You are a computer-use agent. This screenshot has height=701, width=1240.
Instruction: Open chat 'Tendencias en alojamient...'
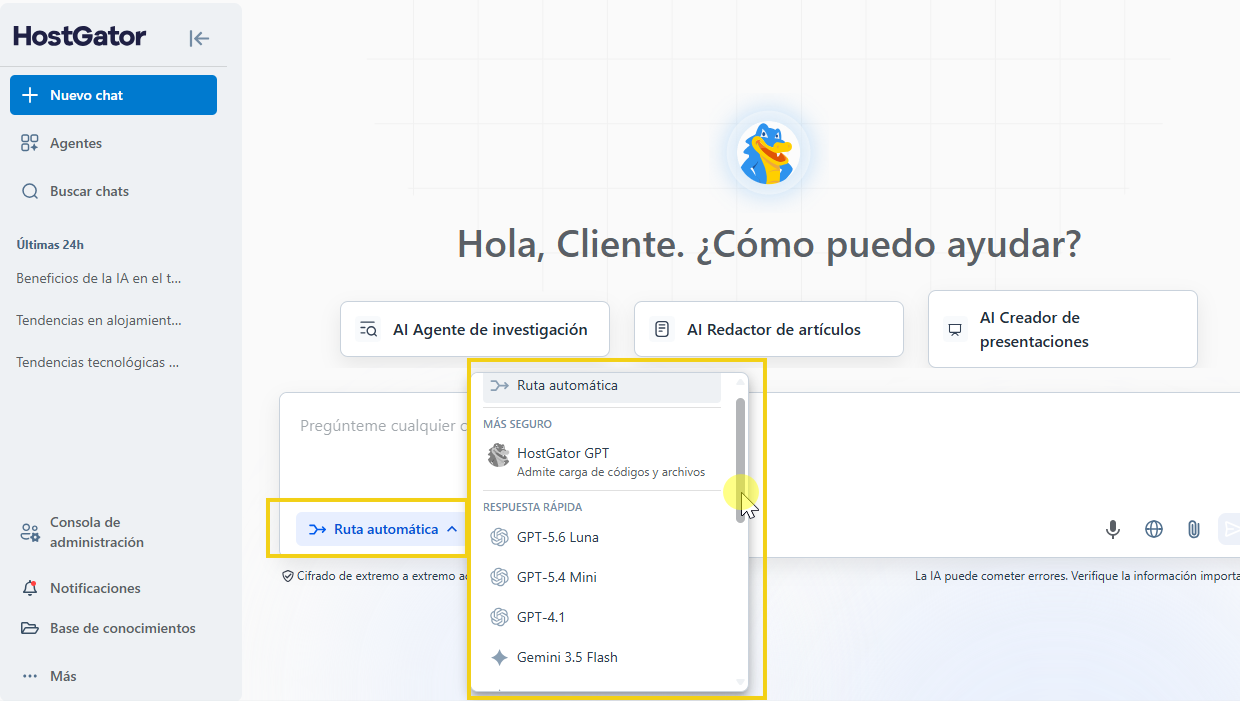pyautogui.click(x=99, y=320)
